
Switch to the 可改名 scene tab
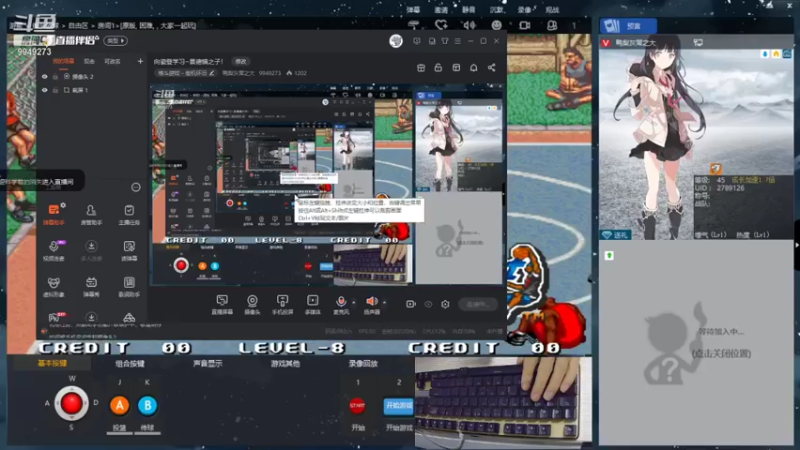coord(112,61)
